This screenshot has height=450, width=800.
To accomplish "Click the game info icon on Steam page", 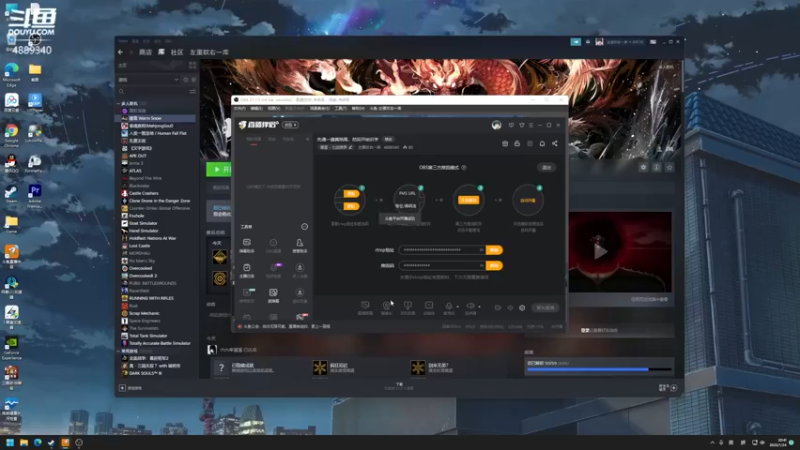I will (657, 167).
